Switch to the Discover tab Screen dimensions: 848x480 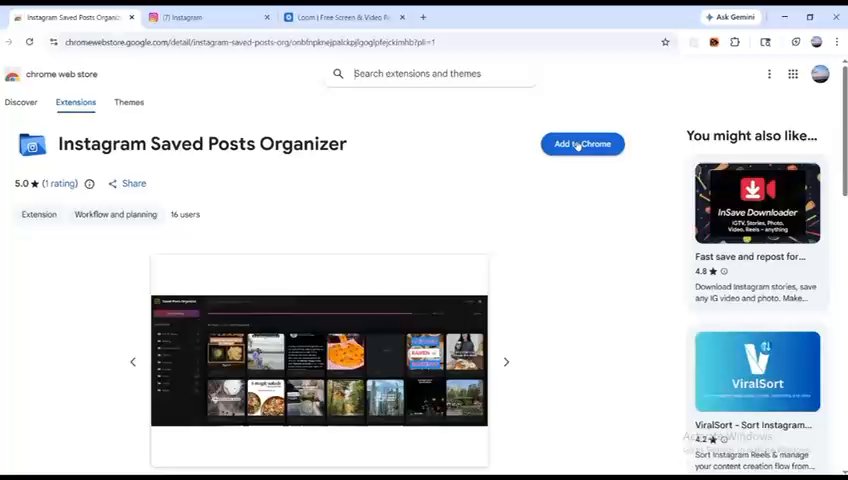pyautogui.click(x=21, y=102)
